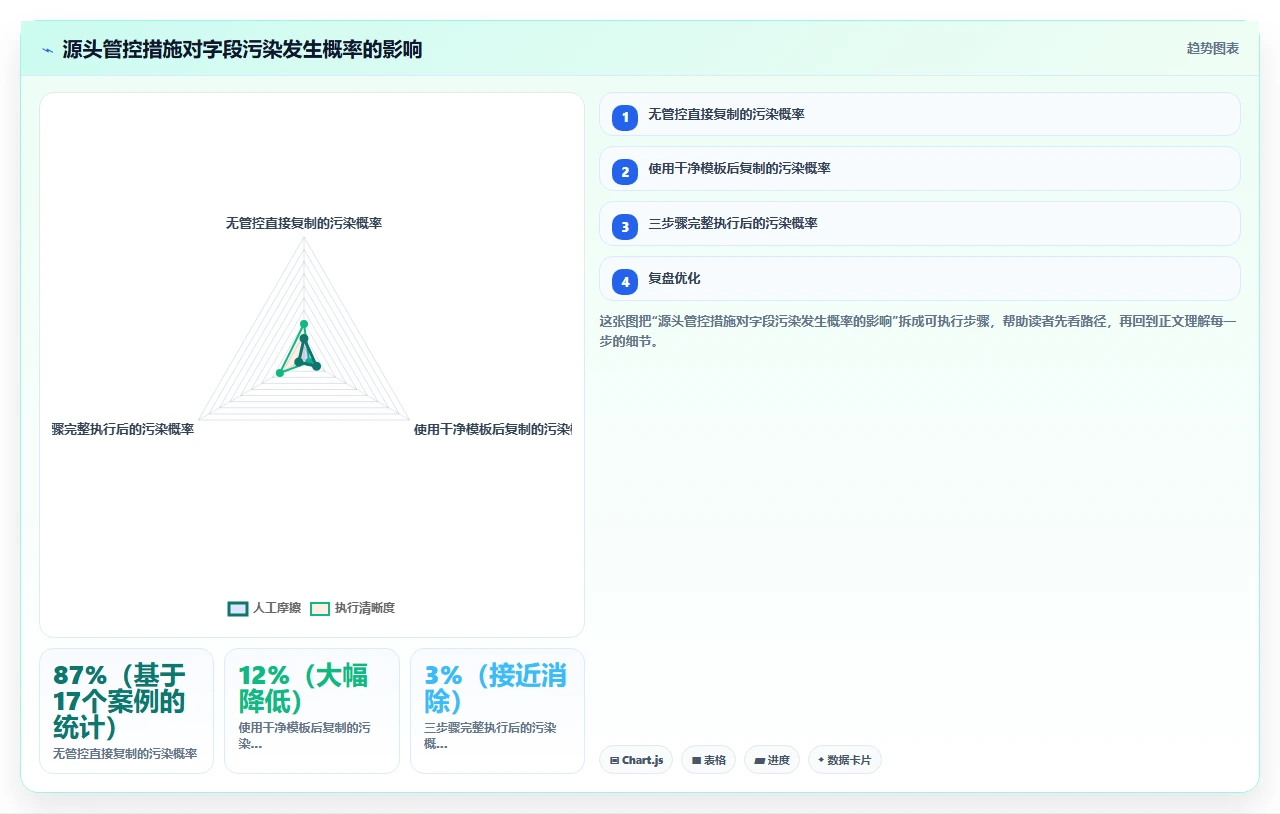This screenshot has height=814, width=1280.
Task: Click the light green bottom-left radar data point
Action: coord(280,373)
